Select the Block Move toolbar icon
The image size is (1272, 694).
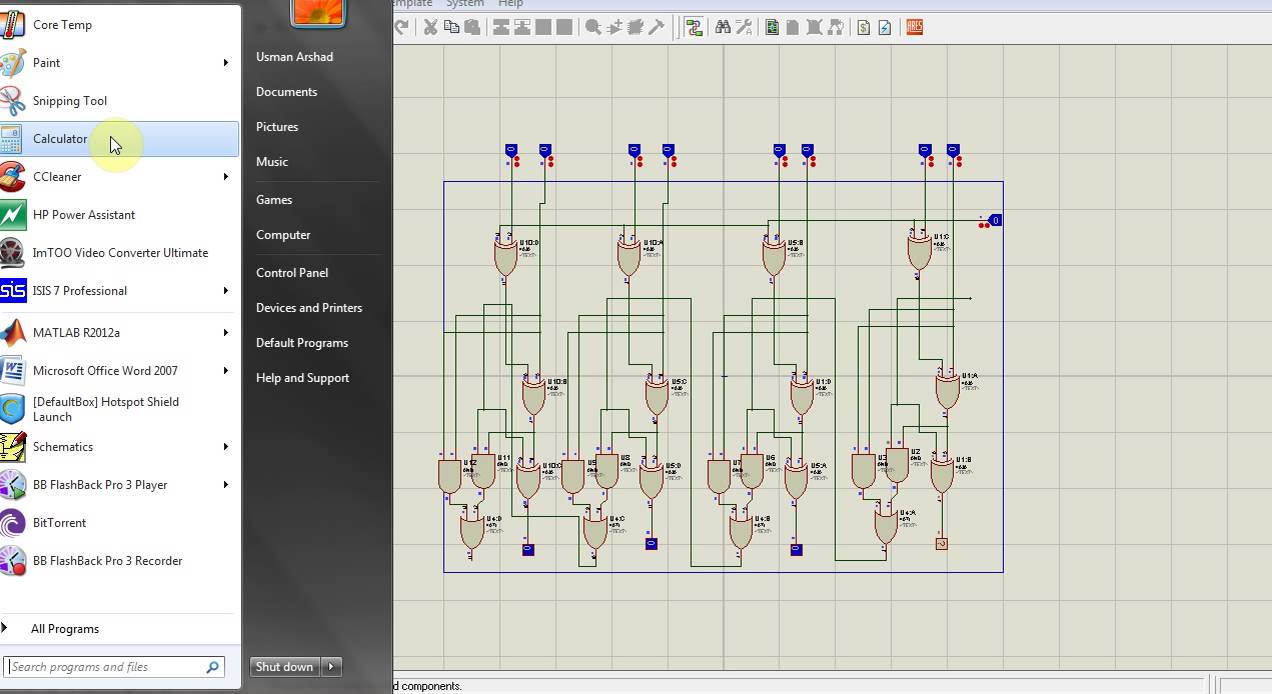point(522,27)
